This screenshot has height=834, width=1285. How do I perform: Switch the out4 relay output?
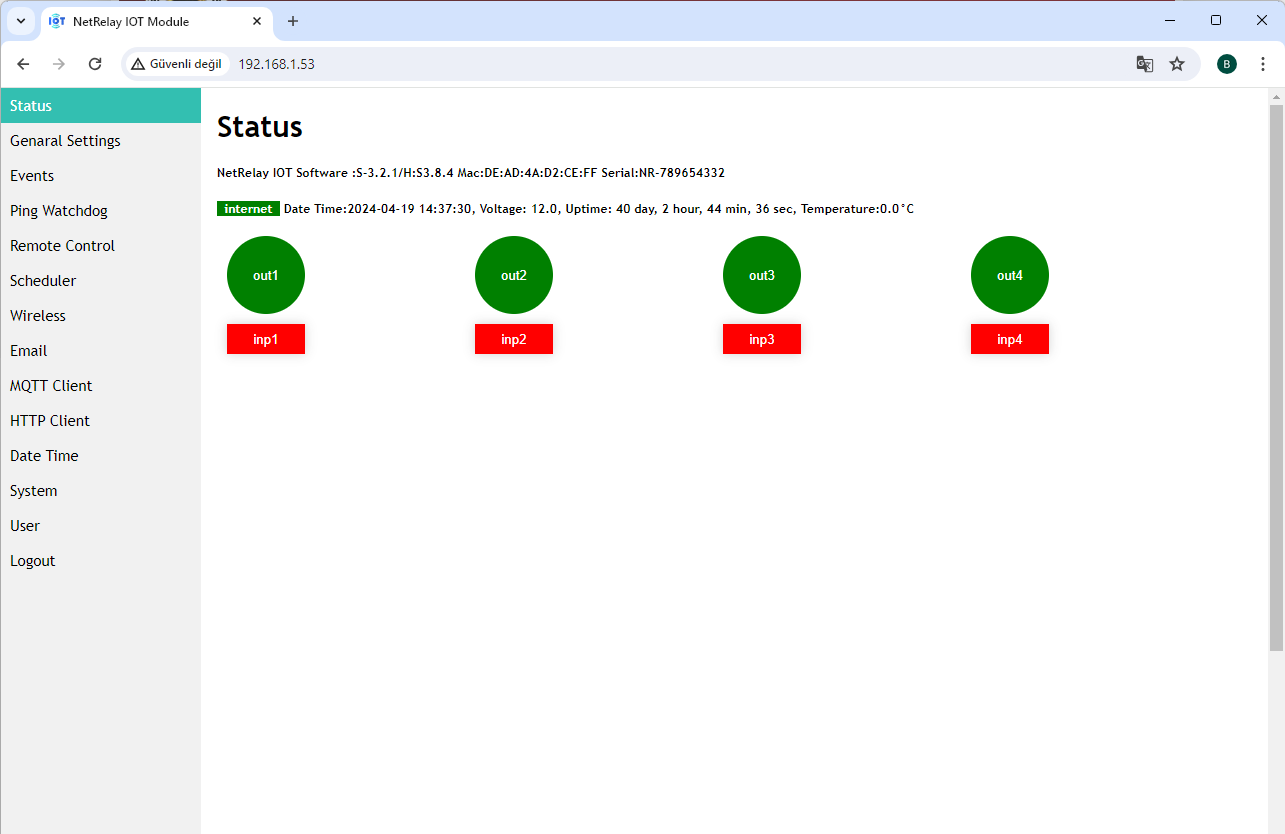pyautogui.click(x=1010, y=275)
